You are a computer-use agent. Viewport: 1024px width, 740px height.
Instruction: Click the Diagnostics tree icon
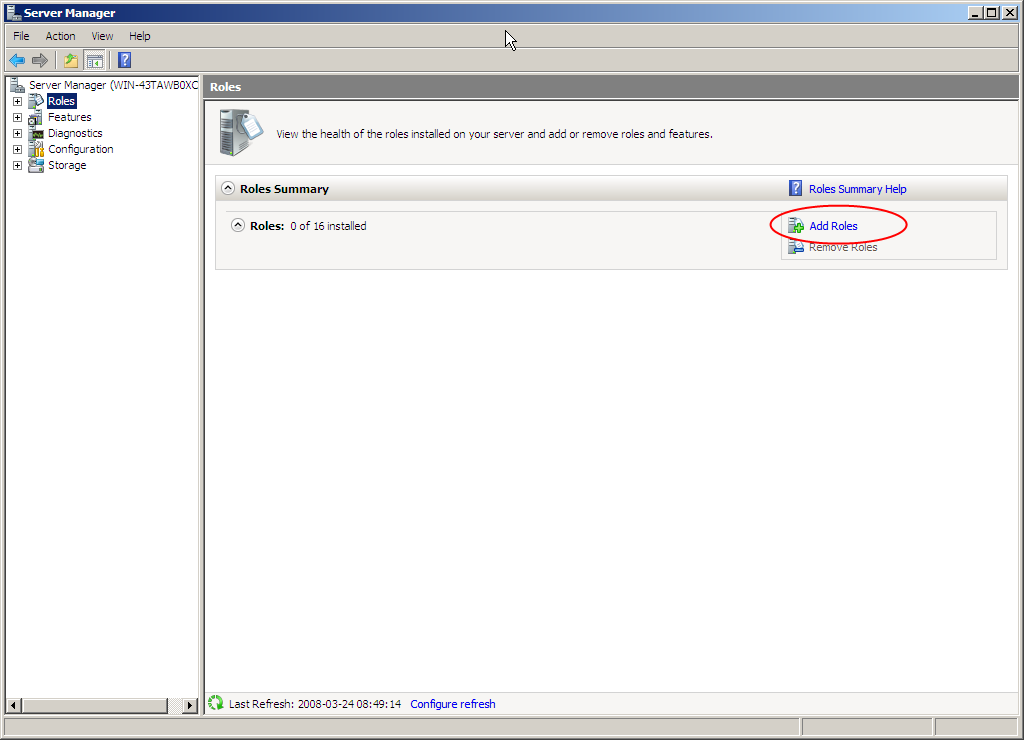pos(36,133)
